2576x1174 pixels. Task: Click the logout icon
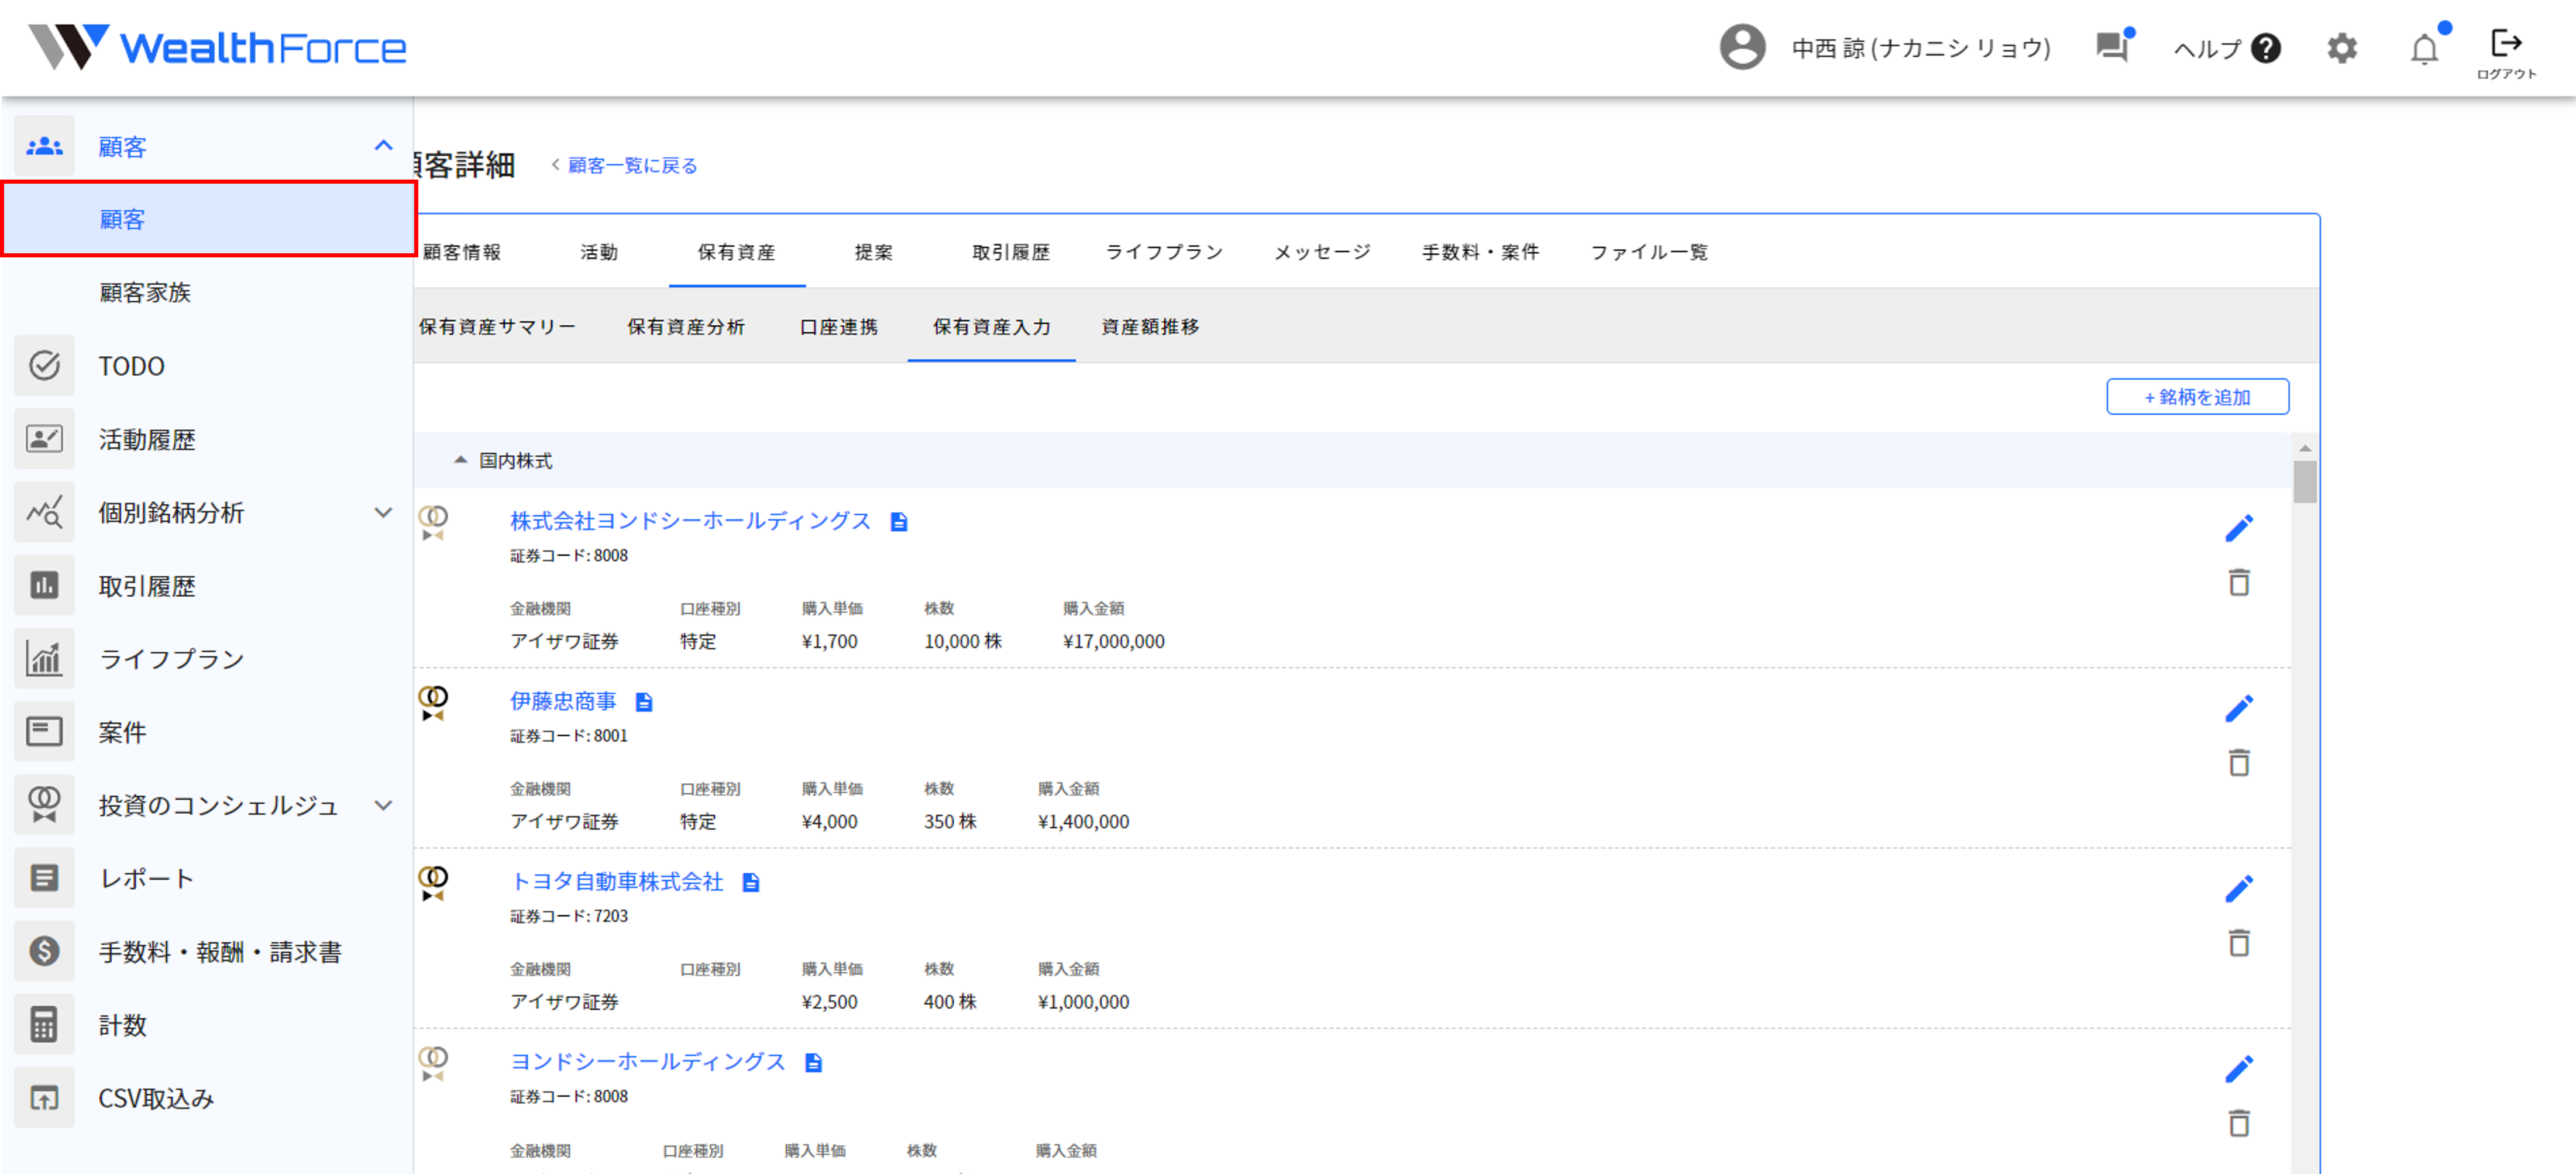click(x=2506, y=44)
